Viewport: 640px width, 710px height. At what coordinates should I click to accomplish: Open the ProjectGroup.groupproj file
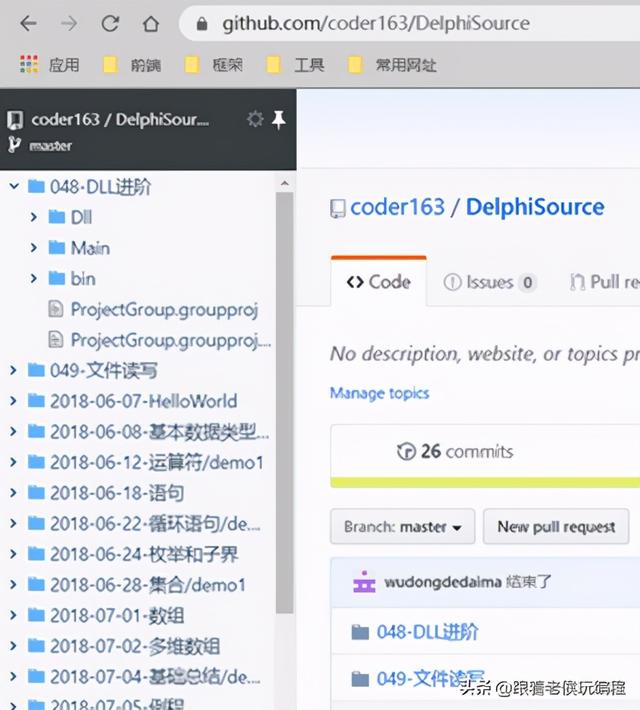(x=164, y=309)
